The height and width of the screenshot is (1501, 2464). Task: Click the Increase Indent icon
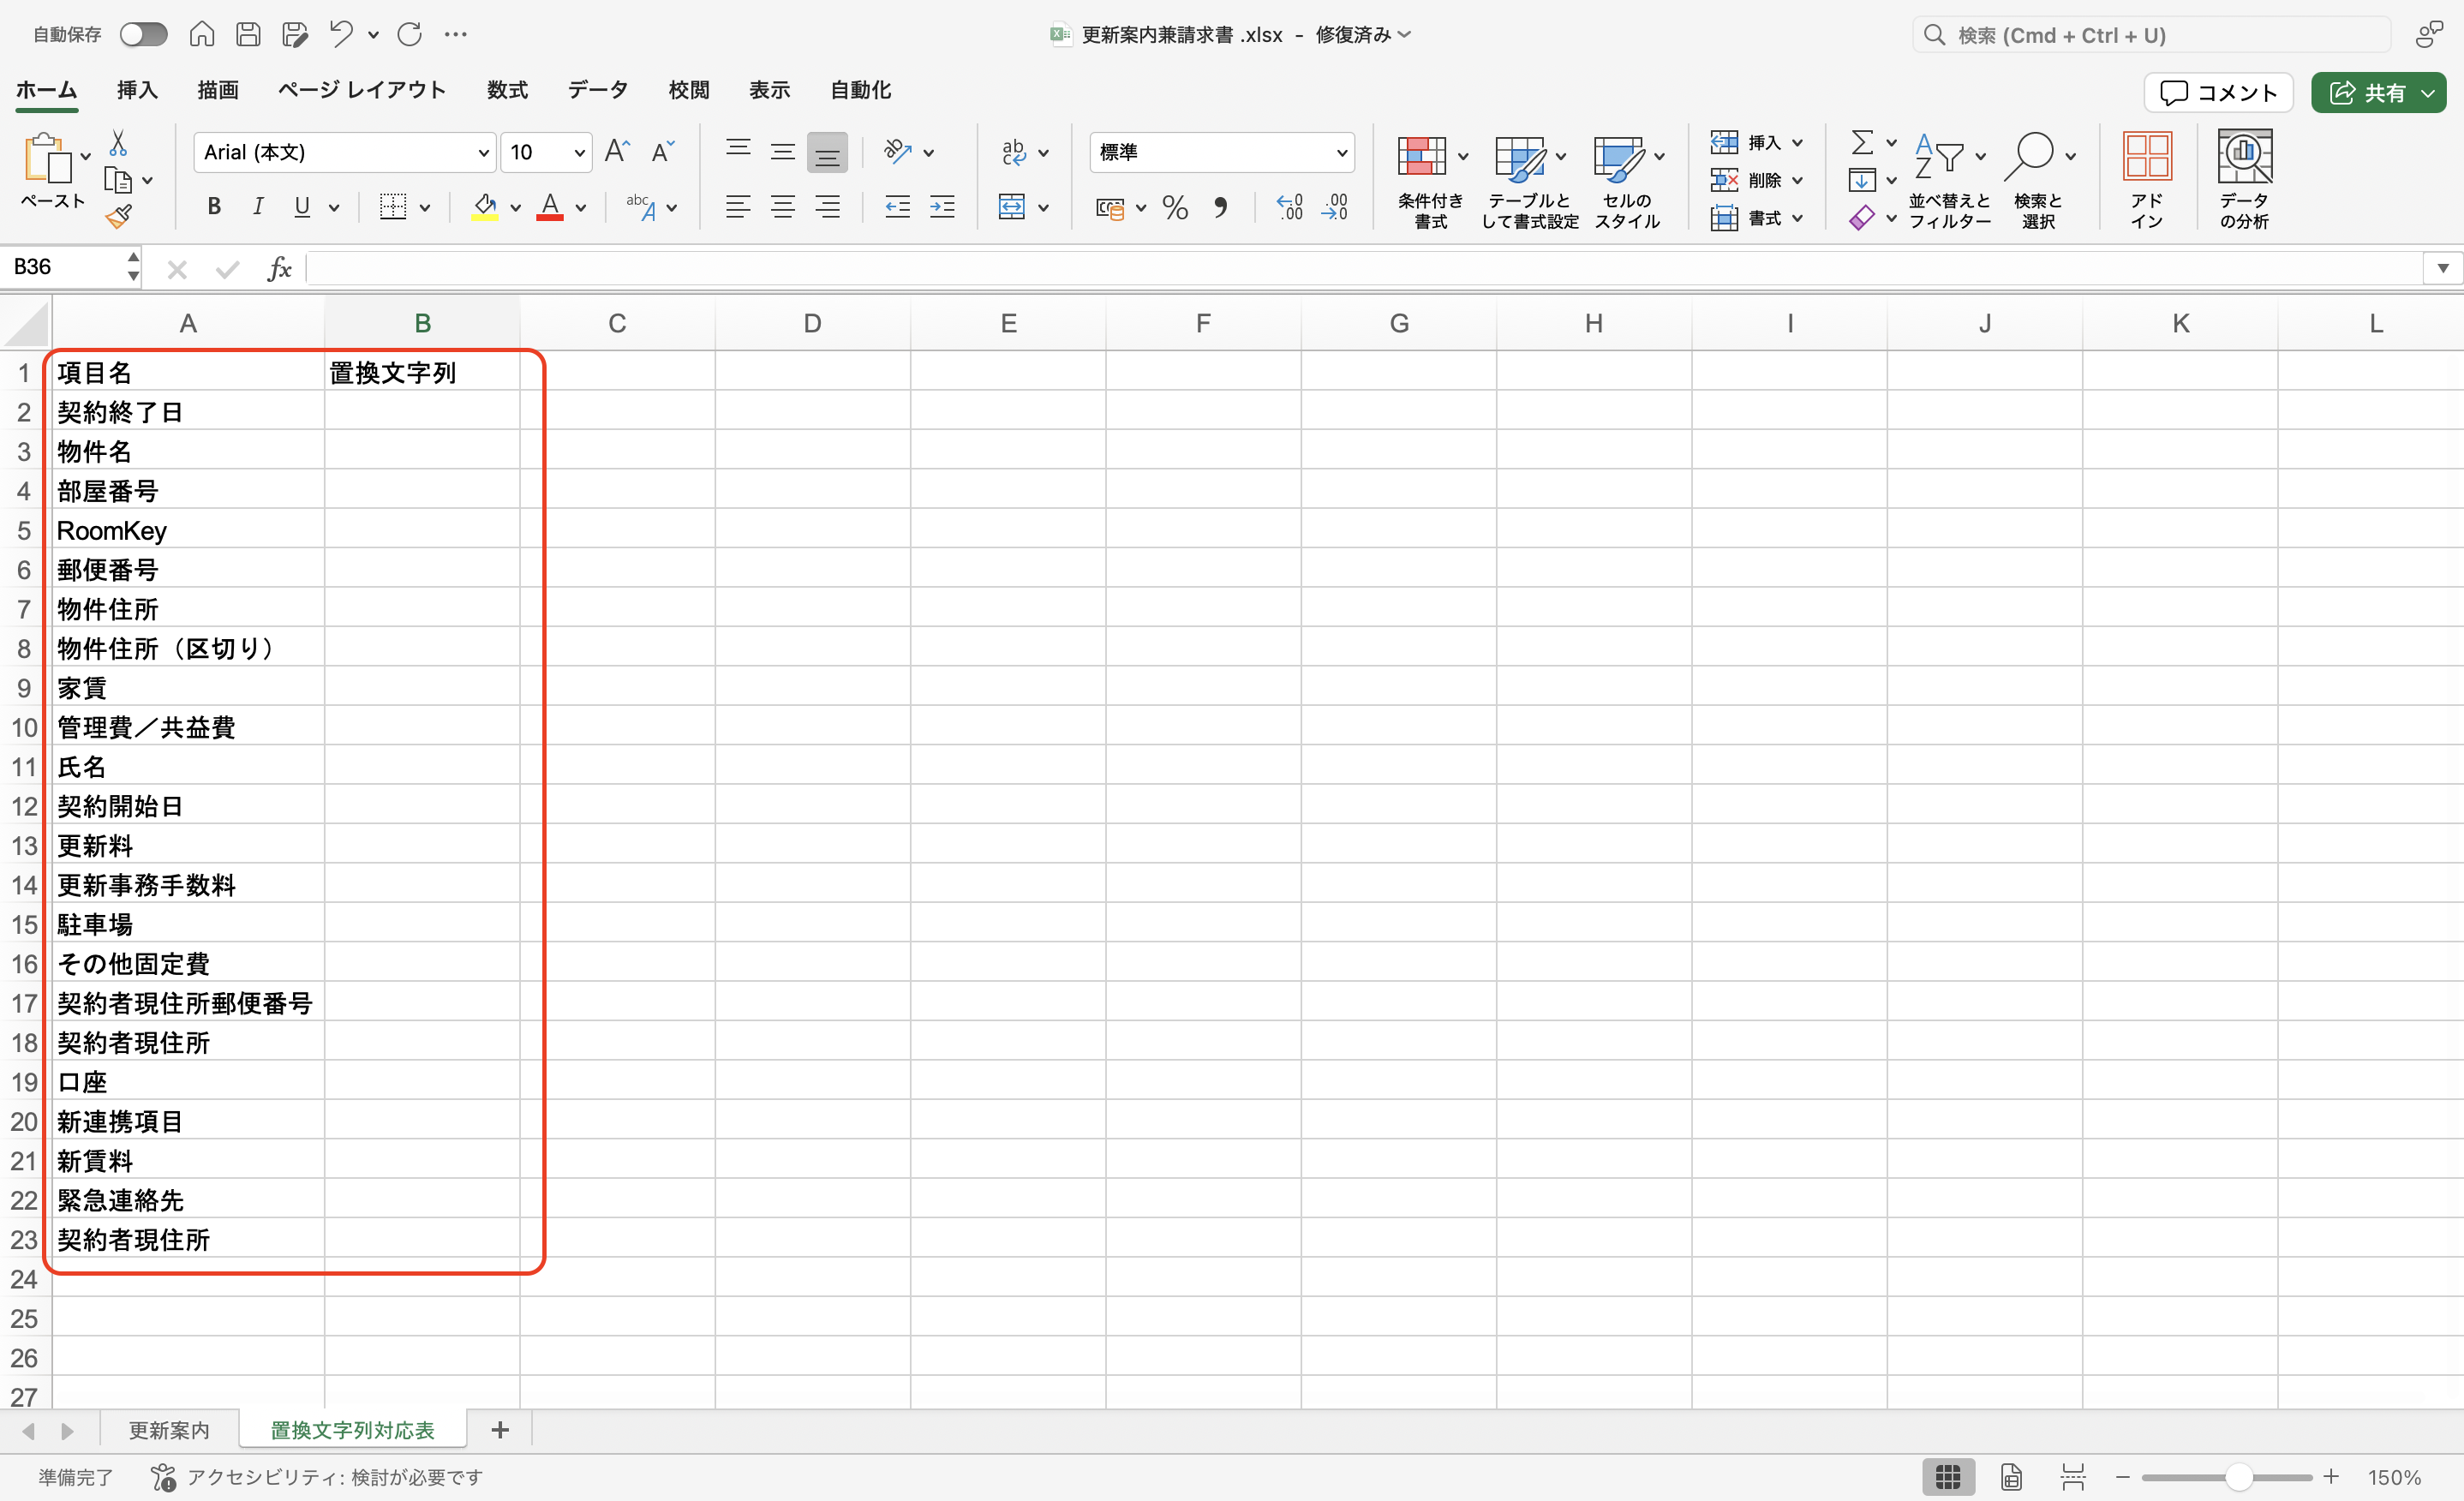click(942, 207)
